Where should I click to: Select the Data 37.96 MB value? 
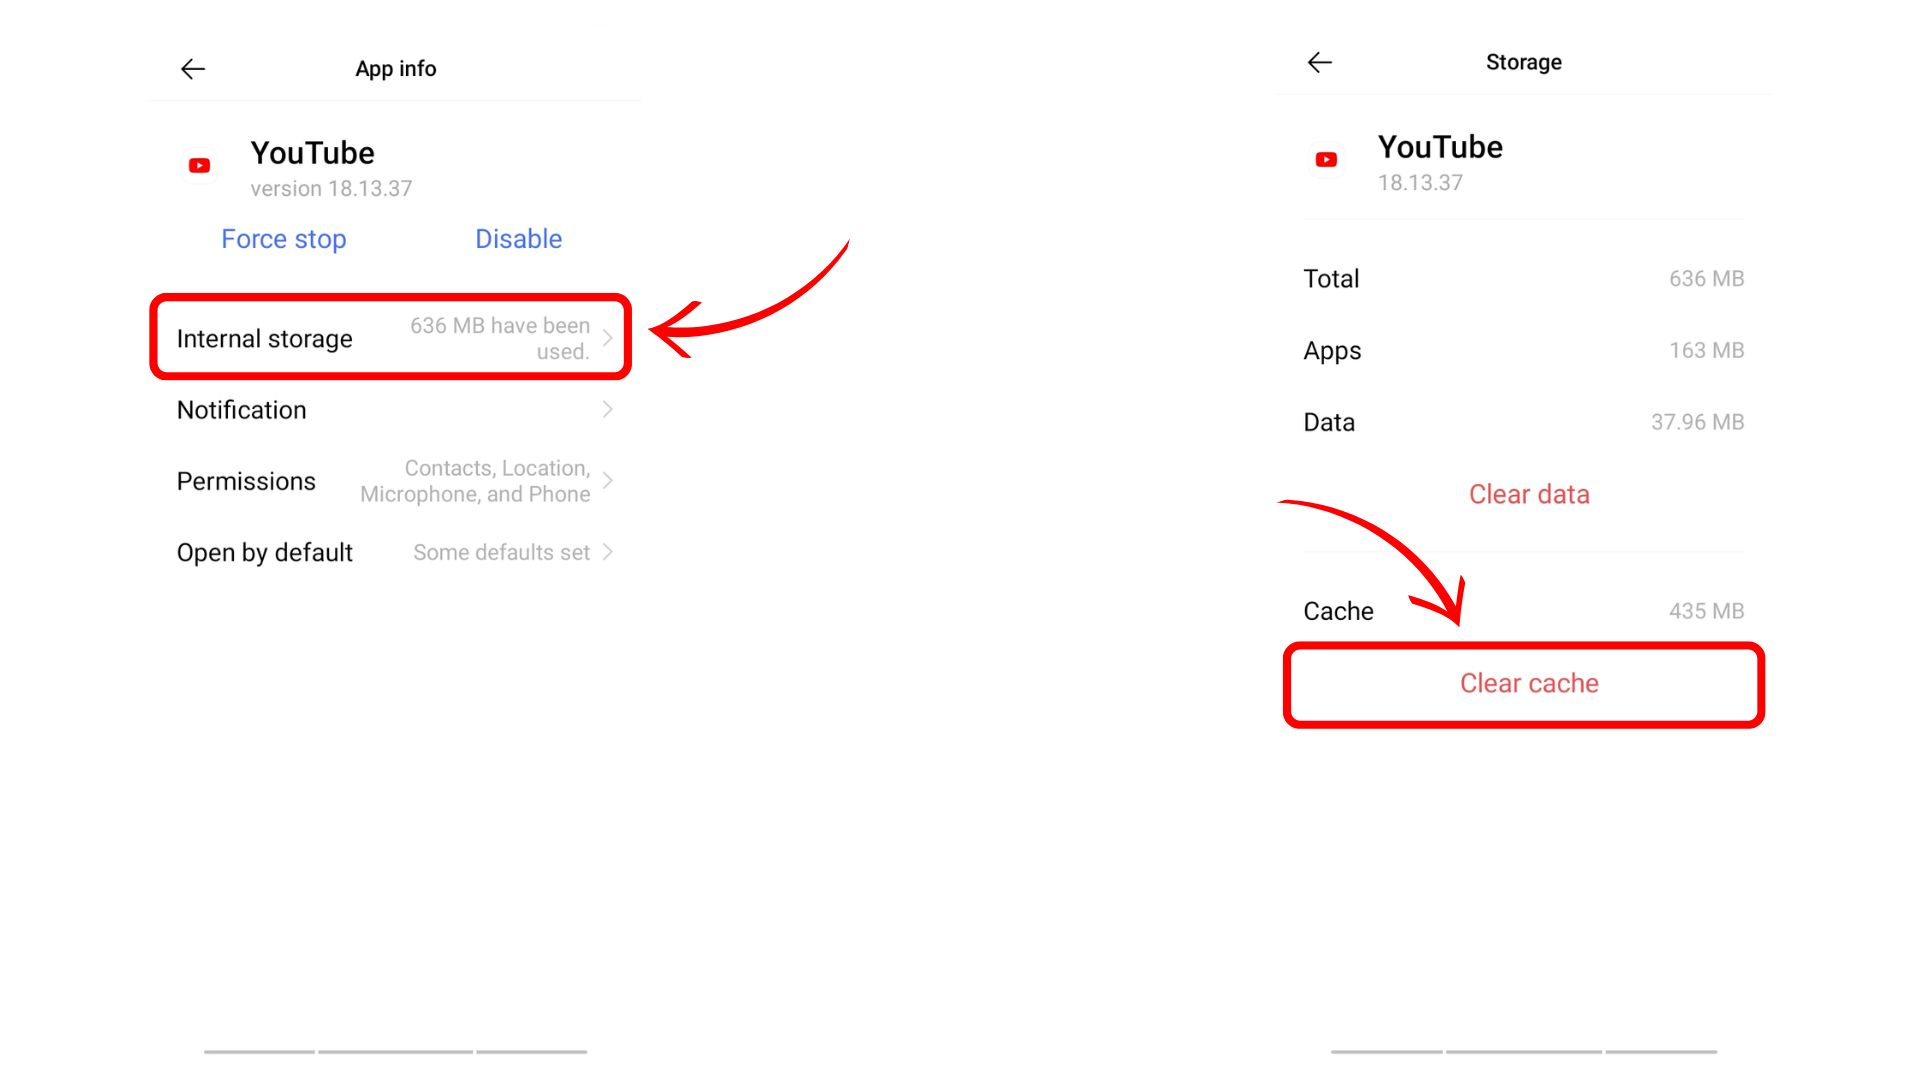[1697, 422]
